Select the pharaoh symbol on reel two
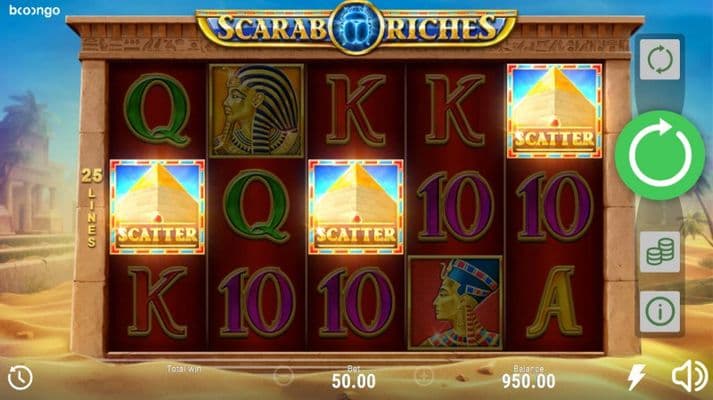The image size is (713, 400). [x=256, y=110]
